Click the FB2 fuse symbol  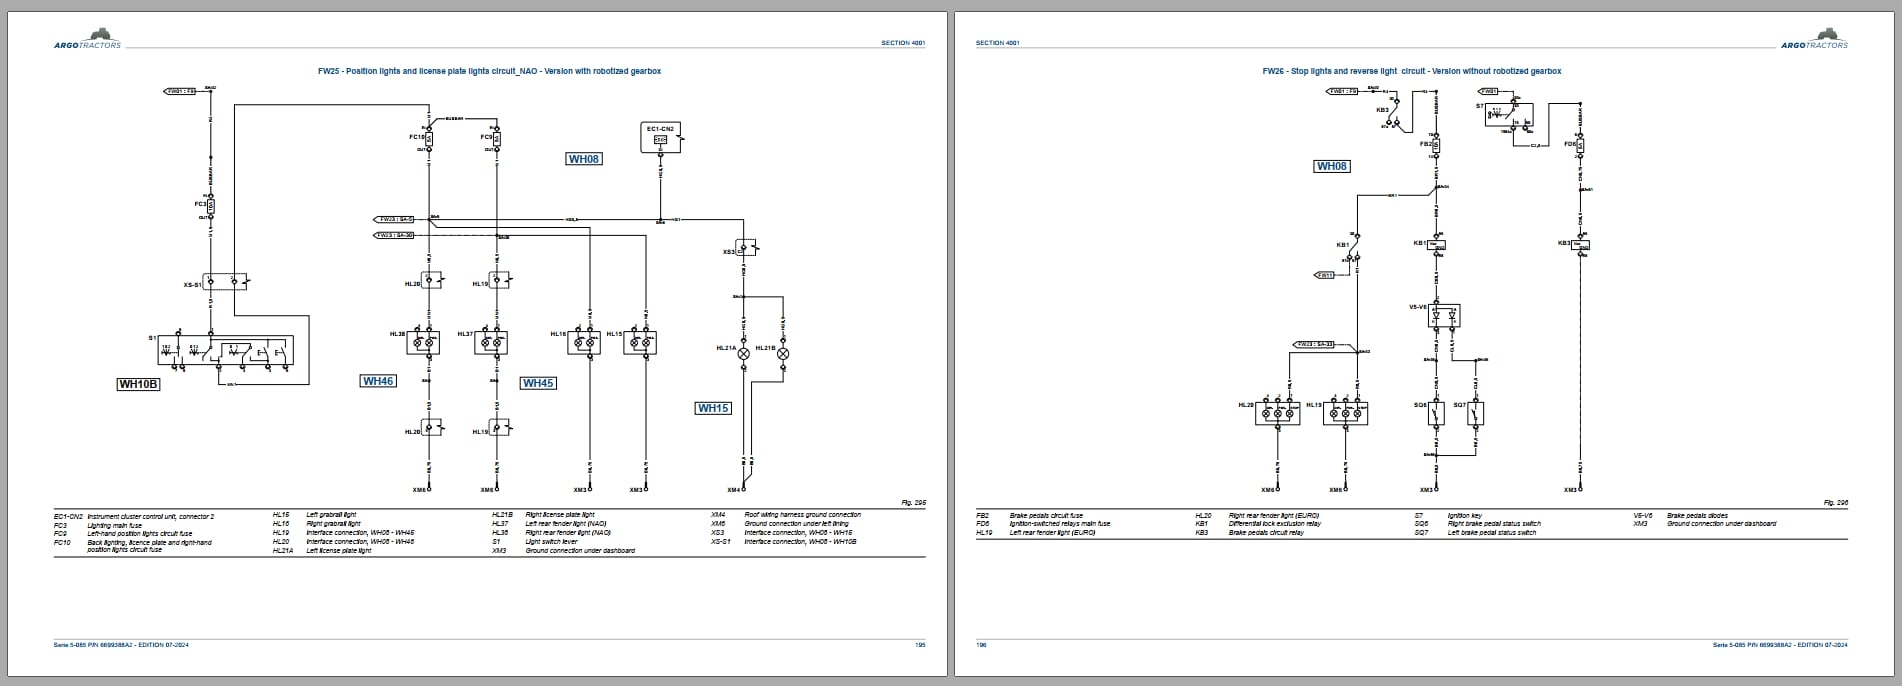1436,144
